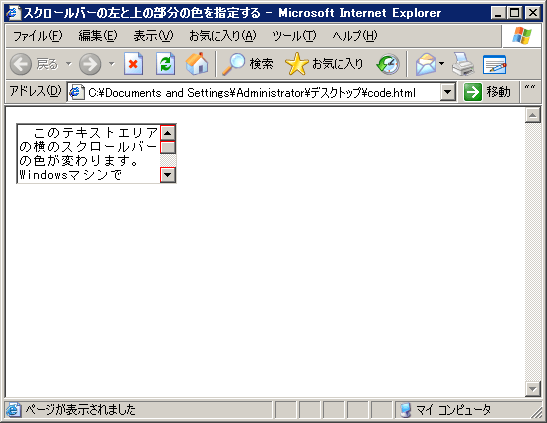Open Favorites (お気に入り) star toolbar button
This screenshot has width=547, height=423.
[324, 64]
